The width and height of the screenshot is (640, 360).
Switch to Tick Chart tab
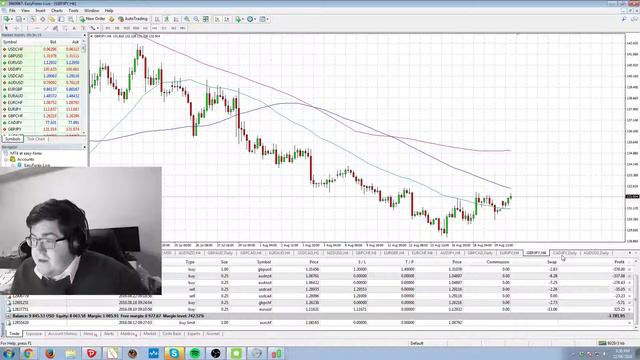tap(36, 139)
